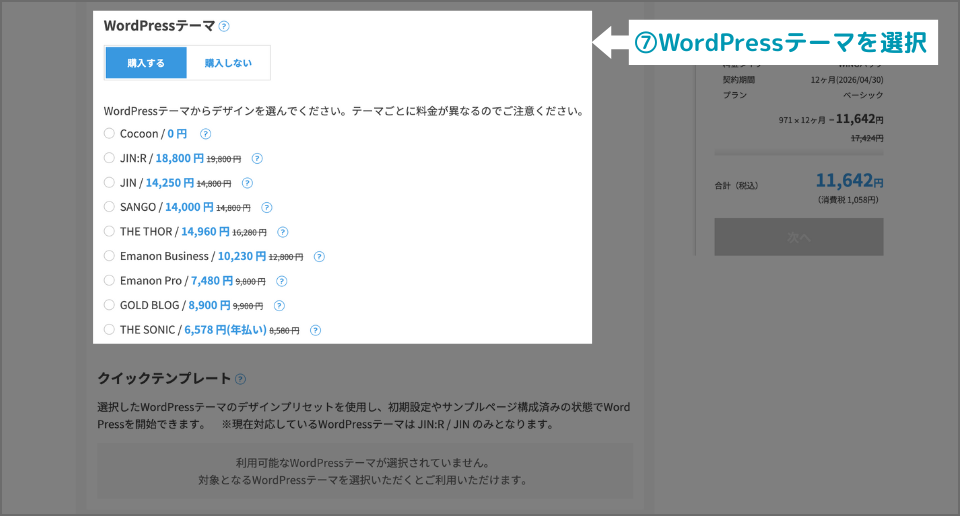
Task: Click the JIN theme label text
Action: click(x=128, y=183)
